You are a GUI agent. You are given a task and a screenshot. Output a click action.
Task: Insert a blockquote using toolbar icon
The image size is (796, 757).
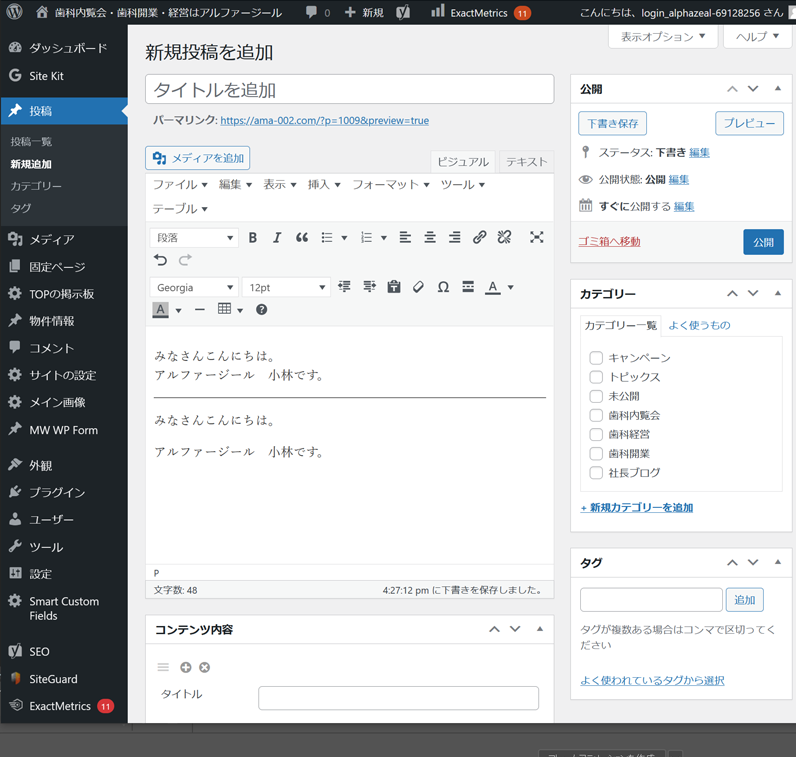[302, 238]
